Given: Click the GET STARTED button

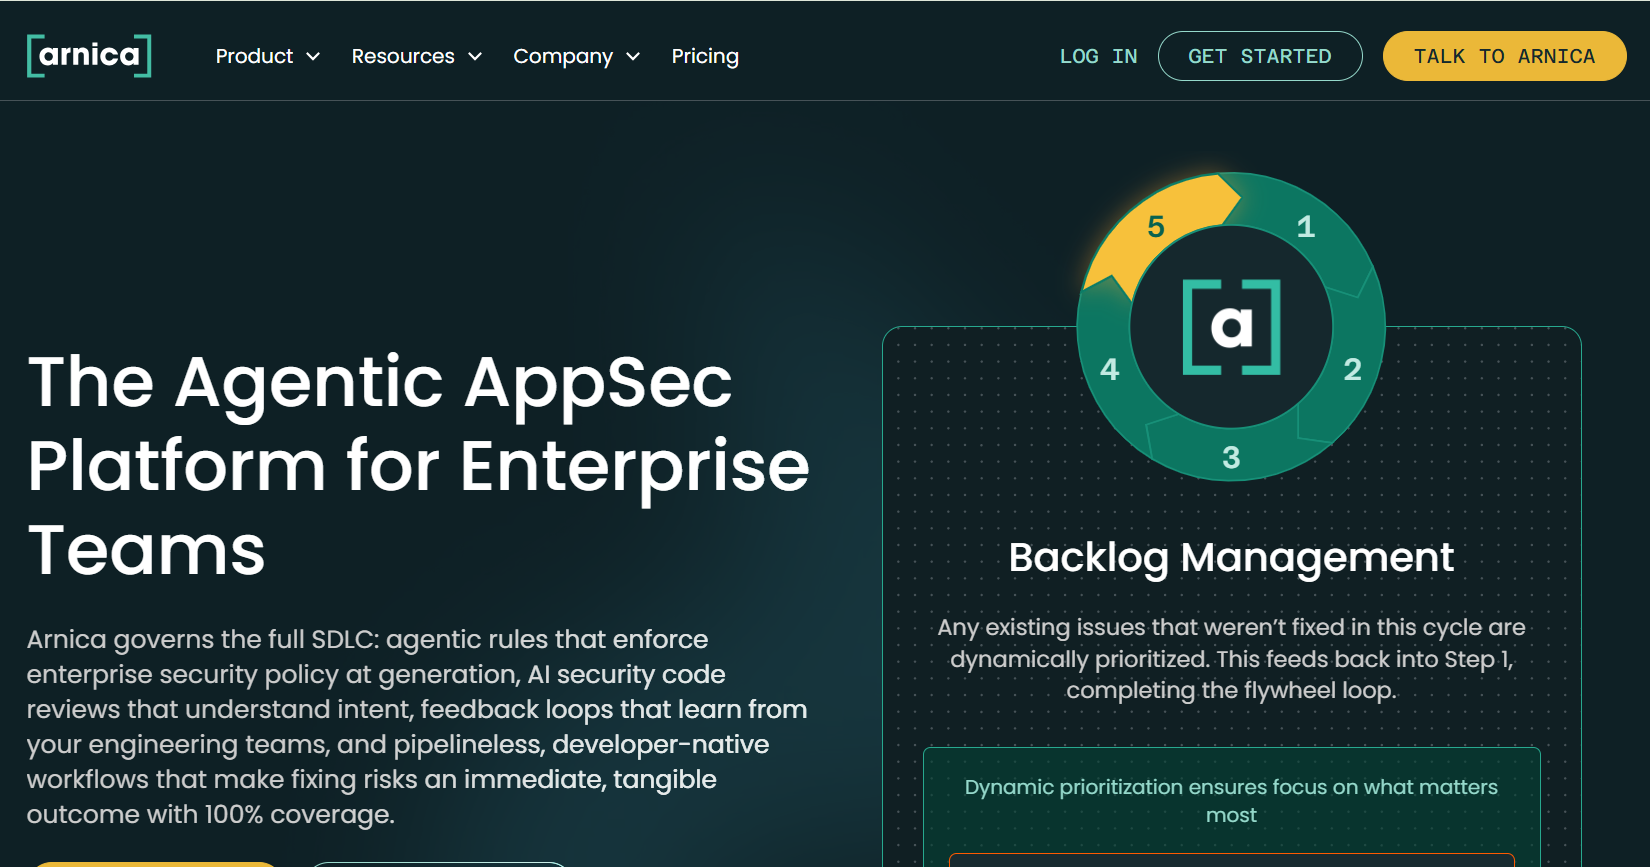Looking at the screenshot, I should point(1260,56).
